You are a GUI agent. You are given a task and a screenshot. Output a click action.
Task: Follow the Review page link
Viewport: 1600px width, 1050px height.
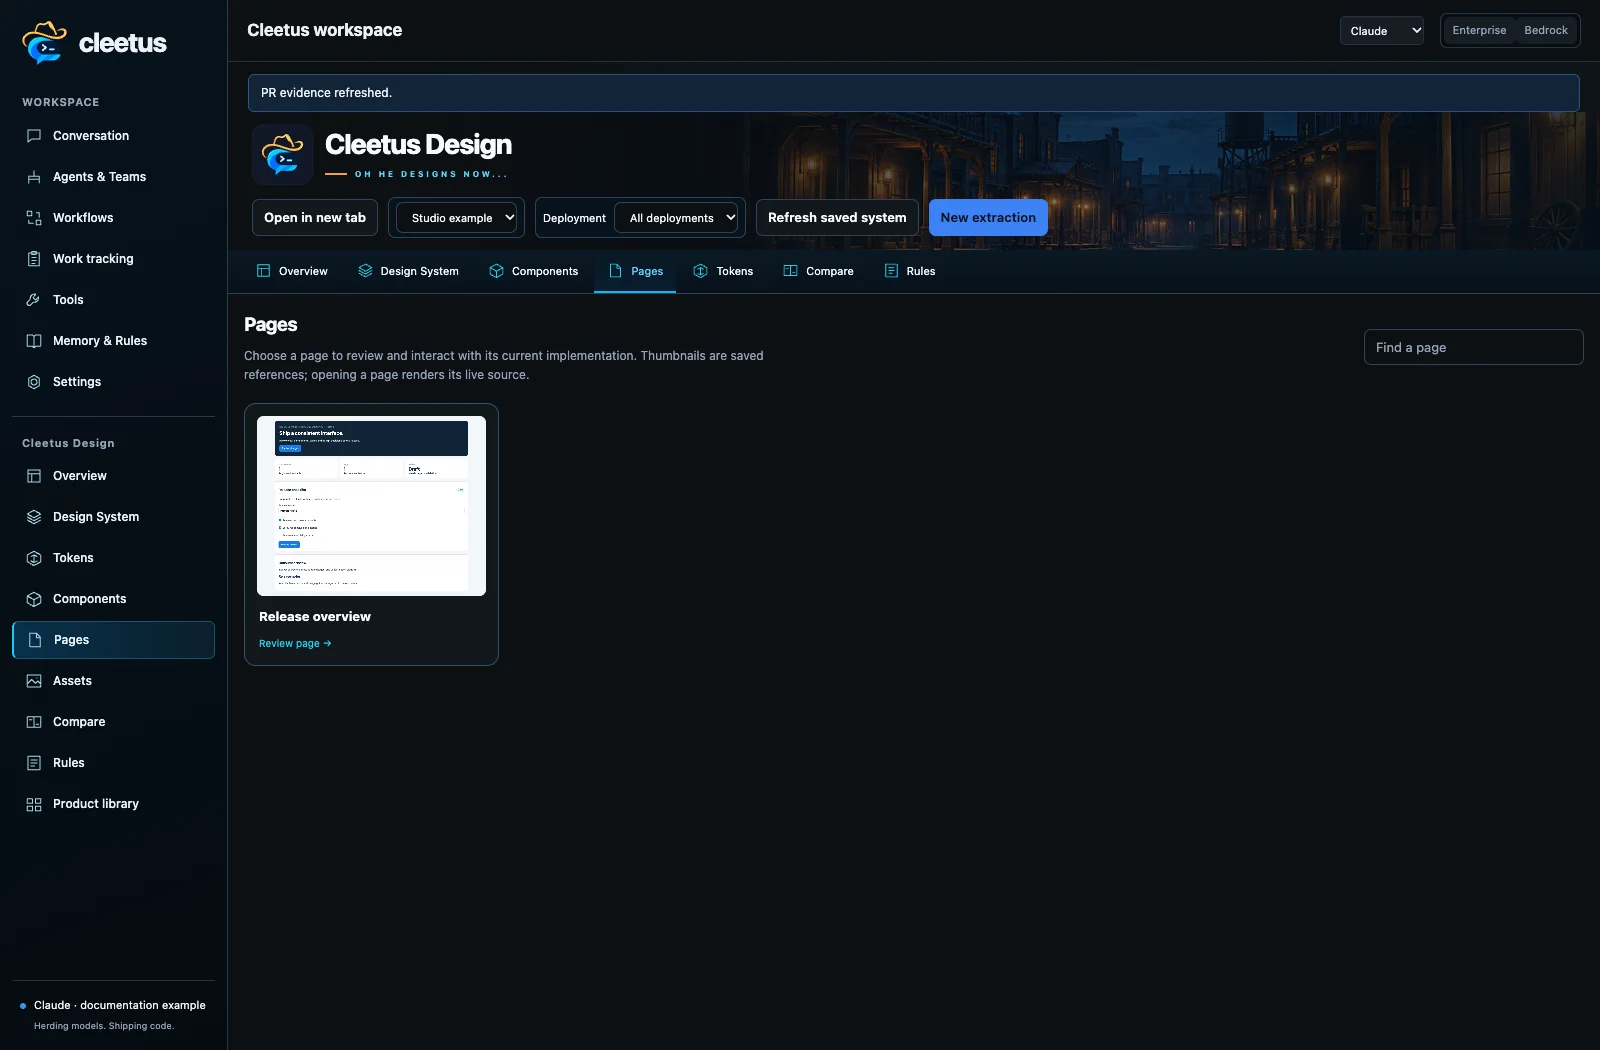tap(295, 644)
